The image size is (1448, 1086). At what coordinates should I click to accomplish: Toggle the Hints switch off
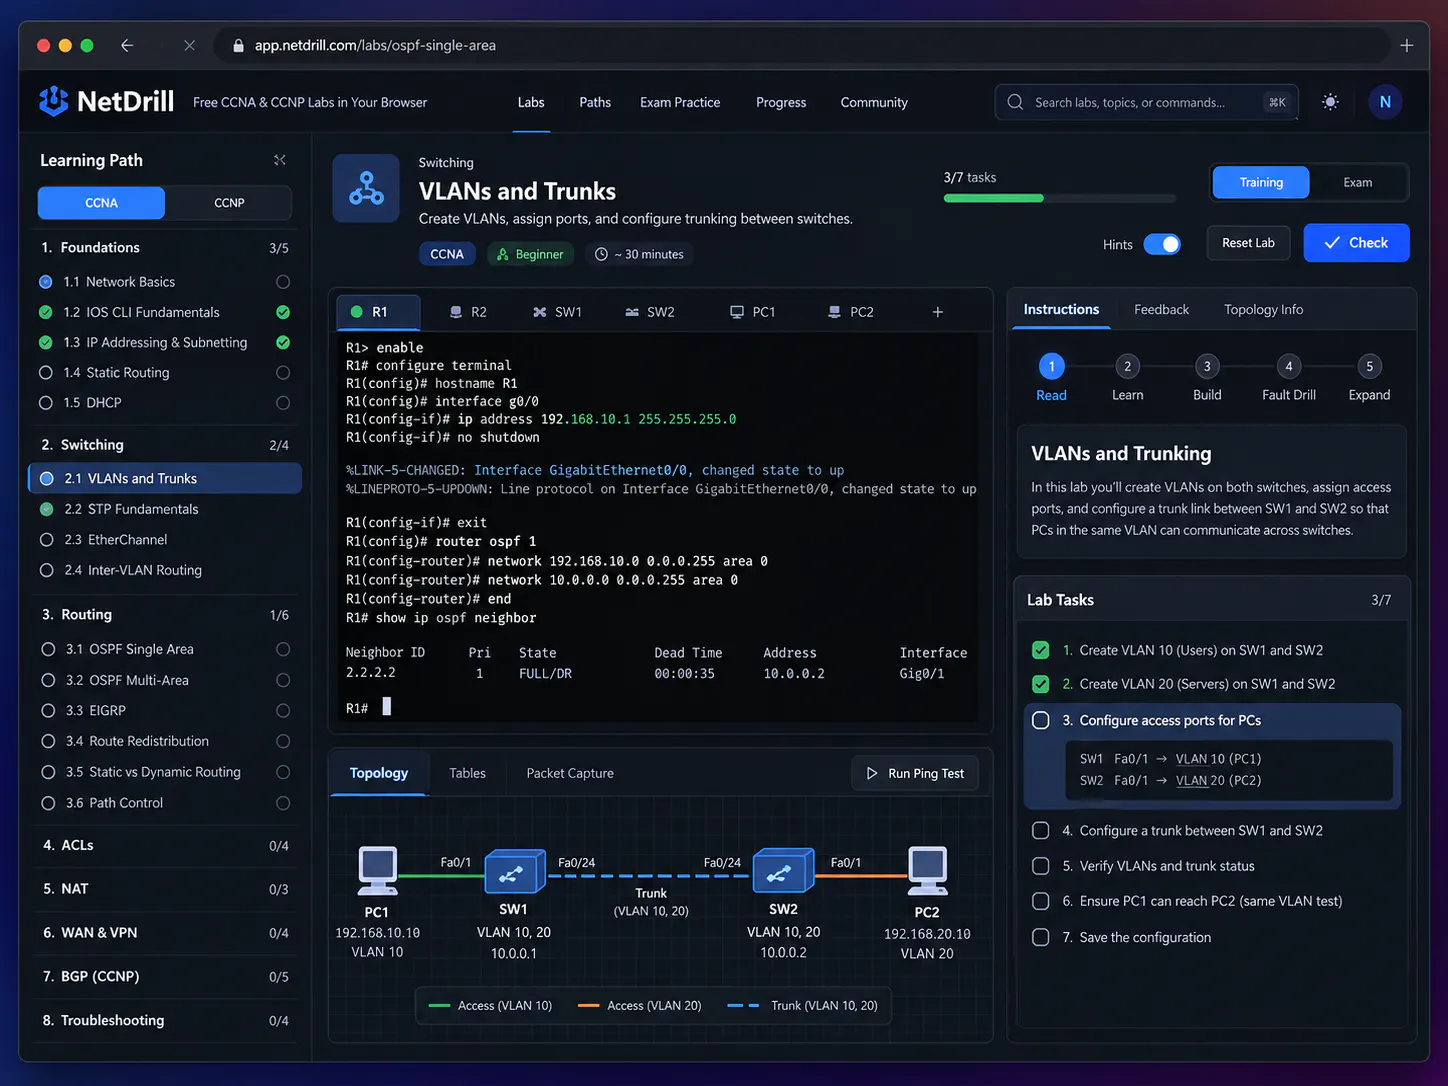(x=1162, y=244)
